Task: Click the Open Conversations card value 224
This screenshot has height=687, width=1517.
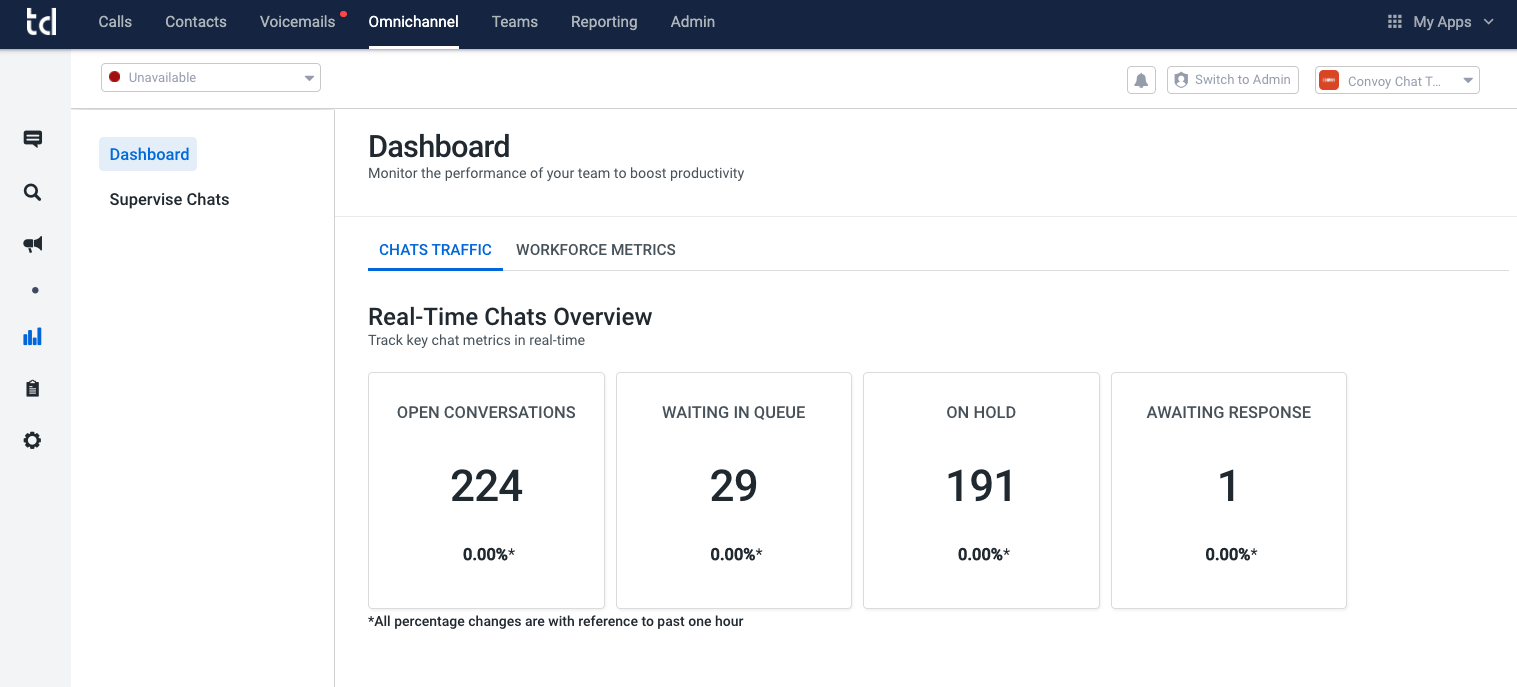Action: tap(486, 486)
